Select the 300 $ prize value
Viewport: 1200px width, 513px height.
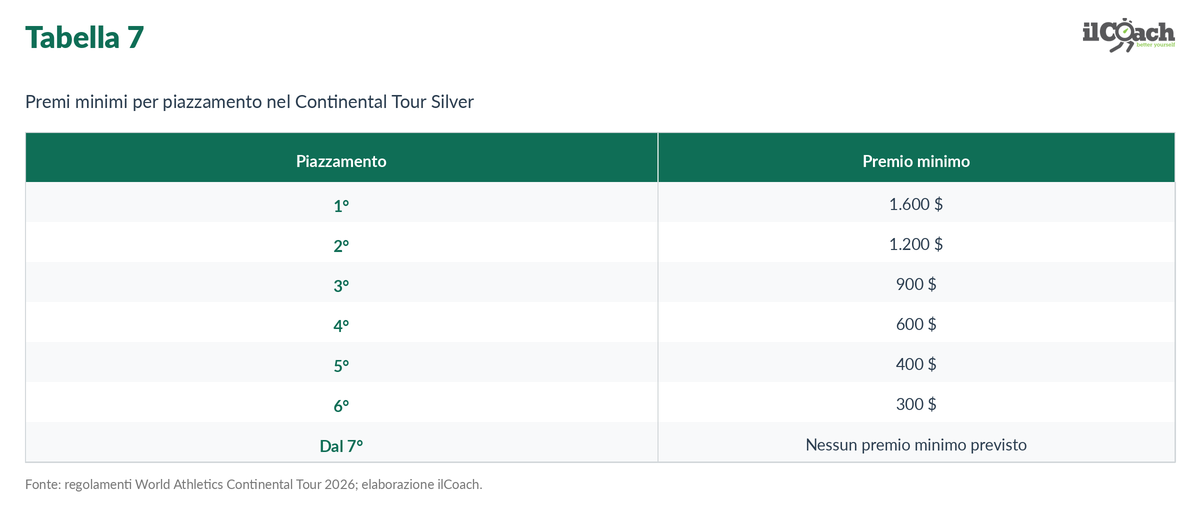916,404
